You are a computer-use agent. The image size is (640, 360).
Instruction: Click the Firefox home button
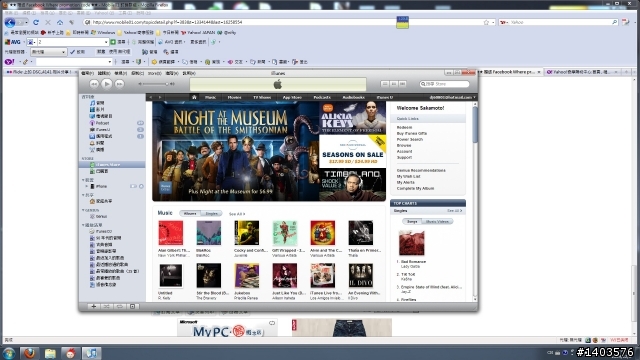tap(60, 22)
